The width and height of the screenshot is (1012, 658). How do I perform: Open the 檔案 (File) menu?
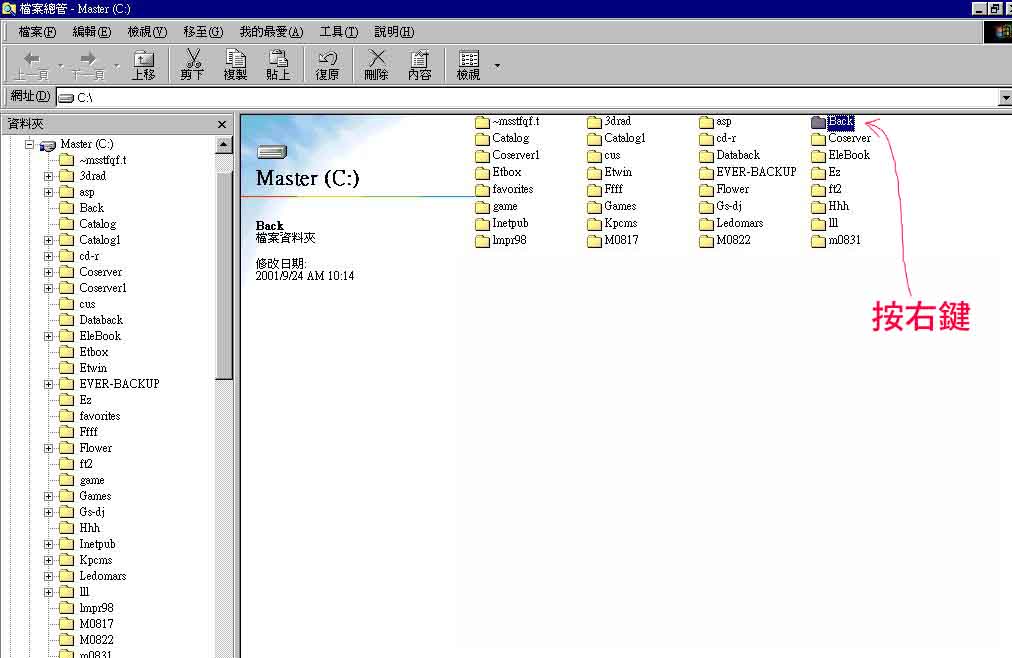[x=37, y=32]
